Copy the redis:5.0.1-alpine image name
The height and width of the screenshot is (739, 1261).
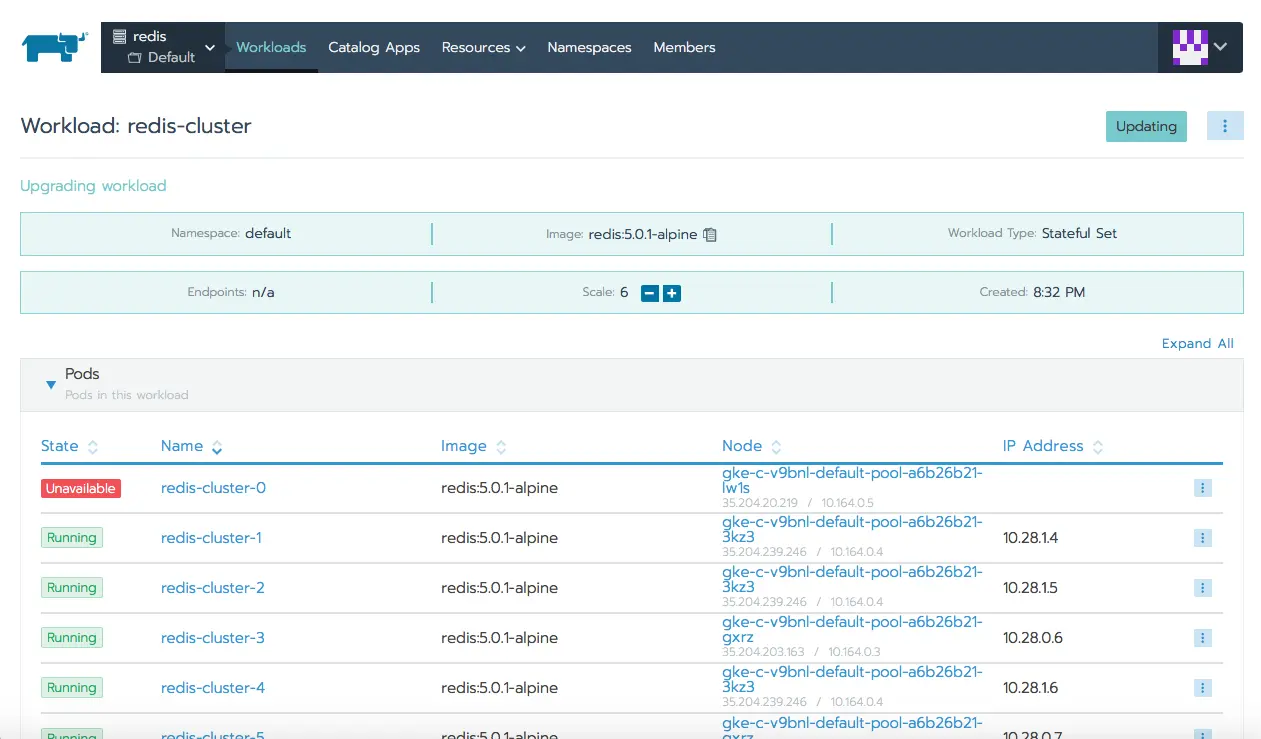pos(710,234)
